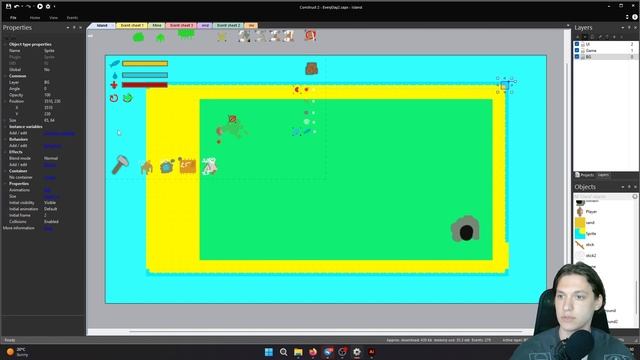Image resolution: width=640 pixels, height=360 pixels.
Task: Collapse the Instance variables section
Action: (x=5, y=127)
